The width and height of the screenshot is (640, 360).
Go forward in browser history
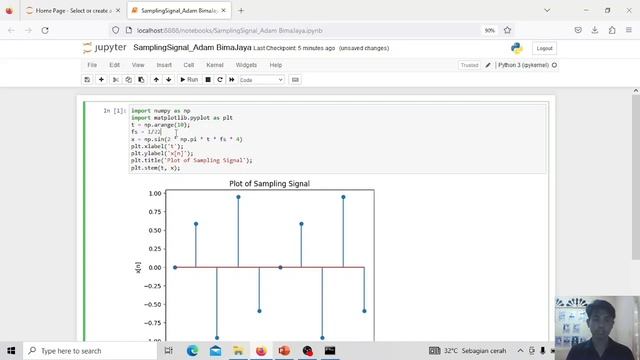point(28,30)
